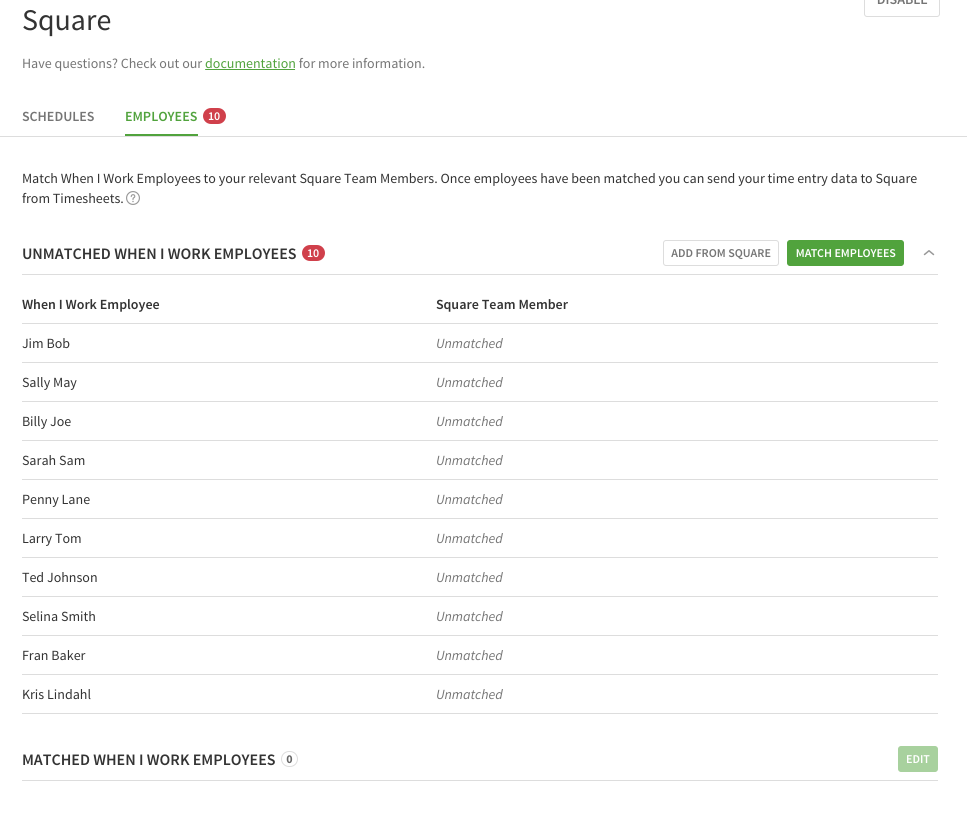Image resolution: width=967 pixels, height=826 pixels.
Task: Switch to the SCHEDULES tab
Action: click(58, 116)
